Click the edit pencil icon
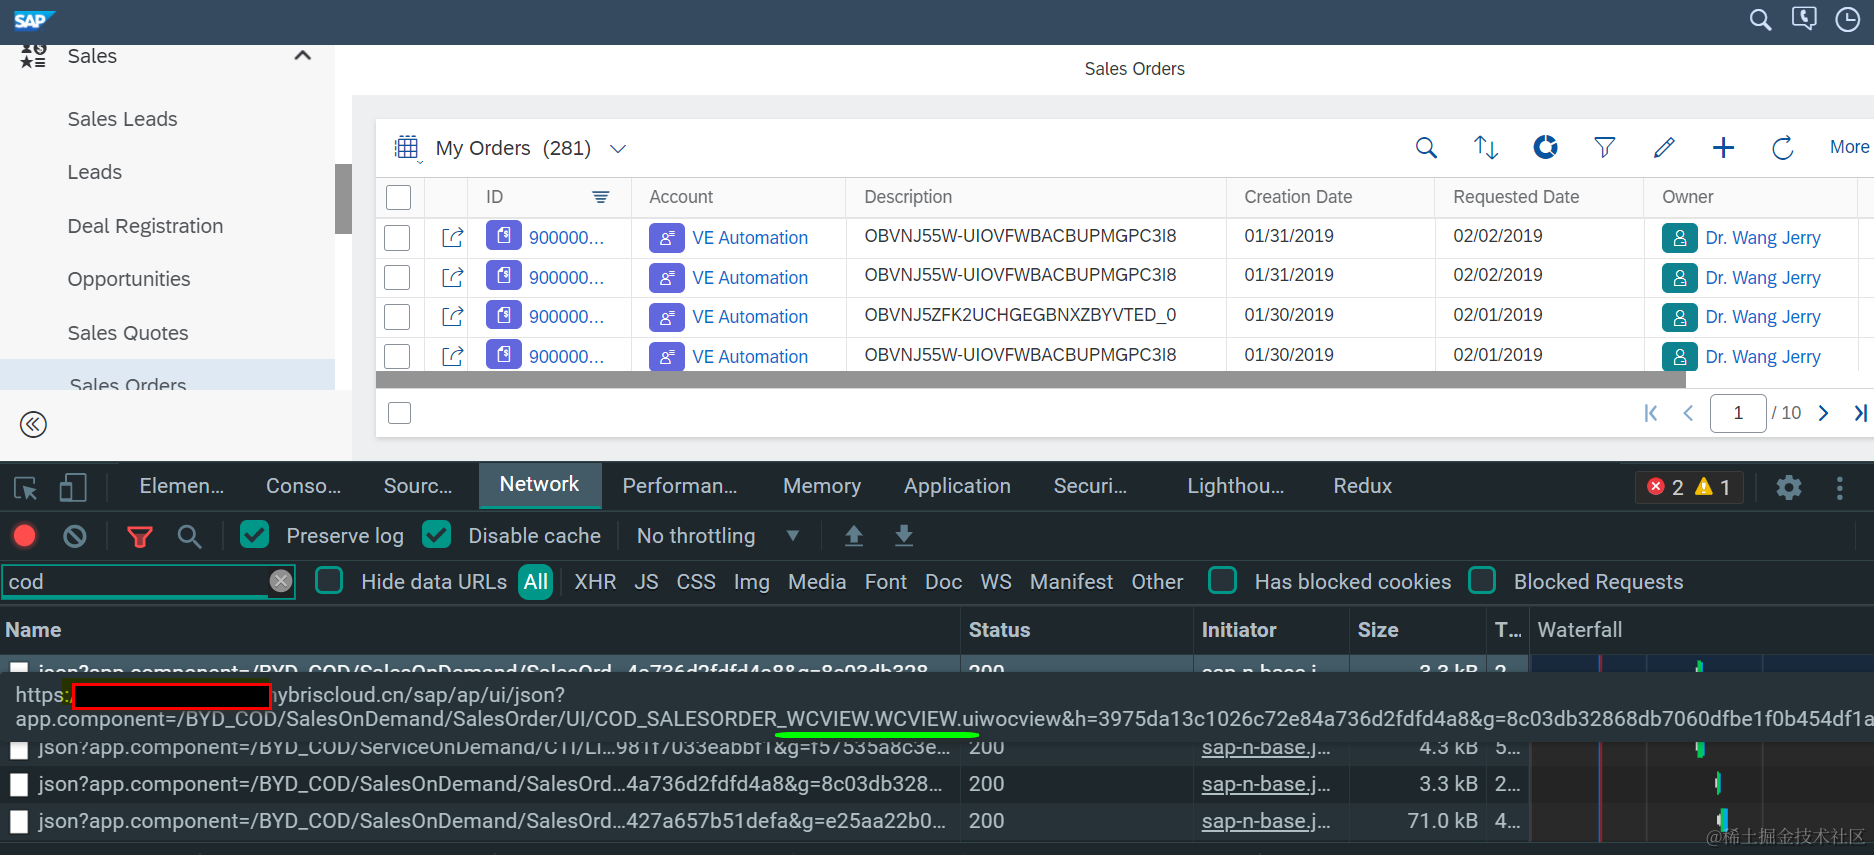Screen dimensions: 1874x855 tap(1664, 148)
